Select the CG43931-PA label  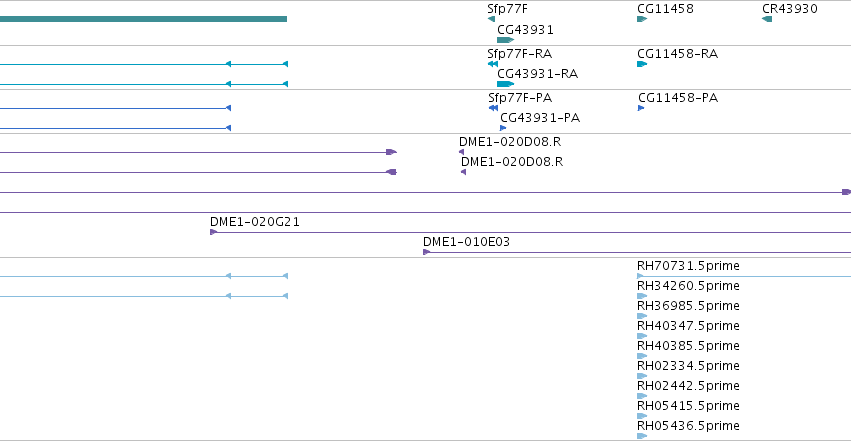(x=540, y=118)
